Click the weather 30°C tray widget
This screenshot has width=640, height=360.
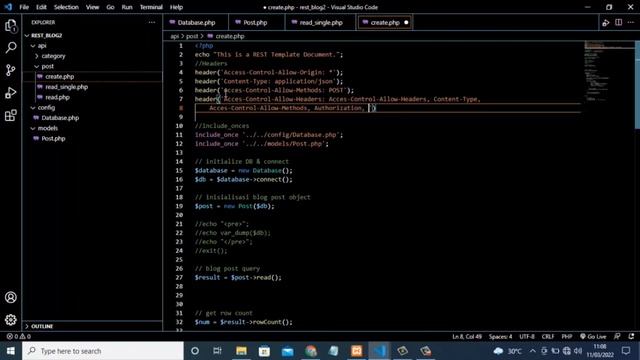(x=507, y=351)
